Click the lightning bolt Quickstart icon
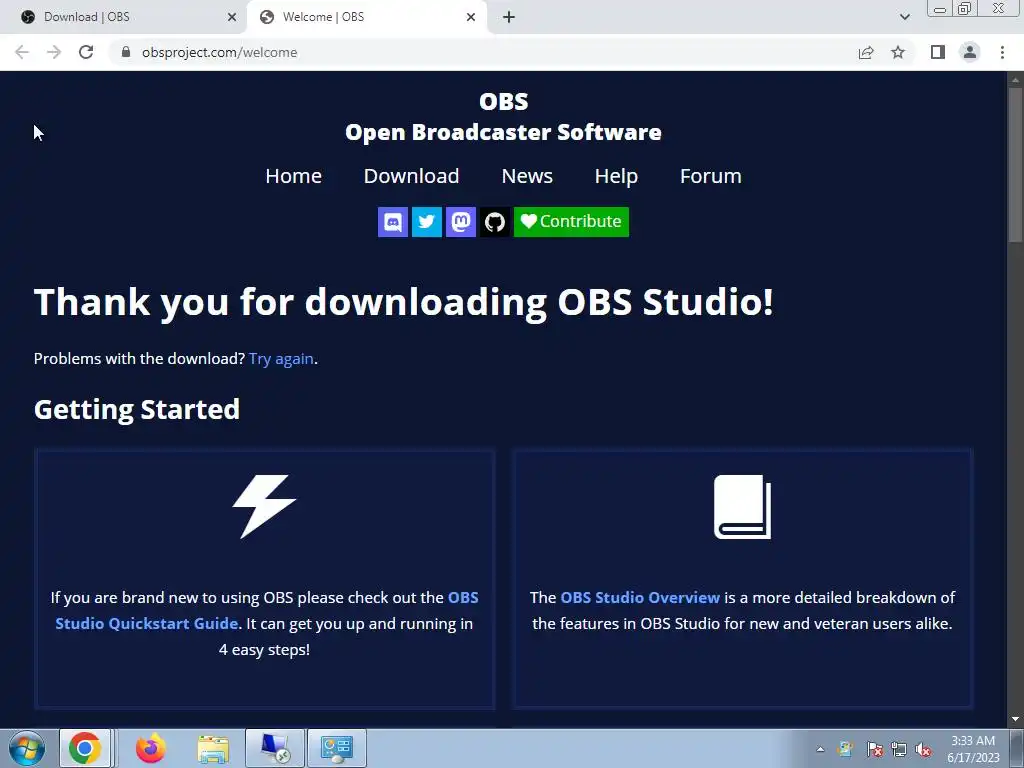The image size is (1024, 768). pos(264,507)
